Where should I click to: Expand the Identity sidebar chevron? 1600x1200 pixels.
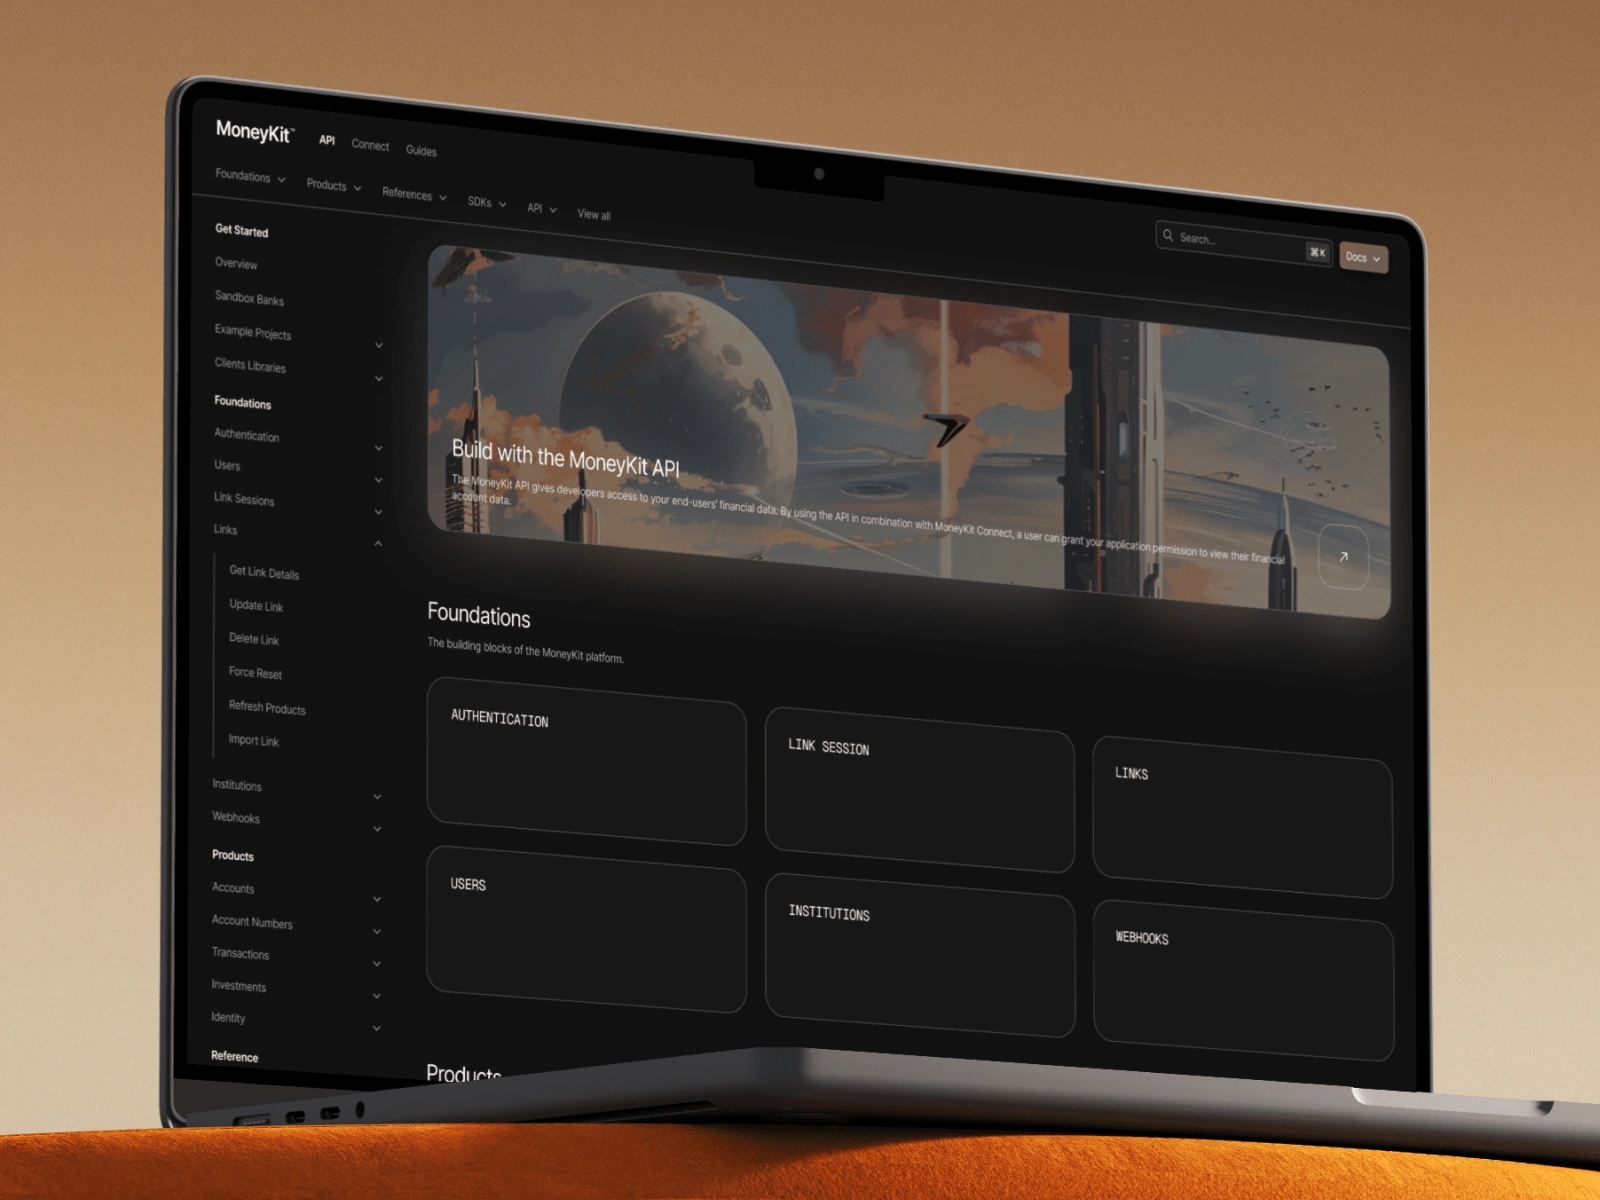(377, 1028)
